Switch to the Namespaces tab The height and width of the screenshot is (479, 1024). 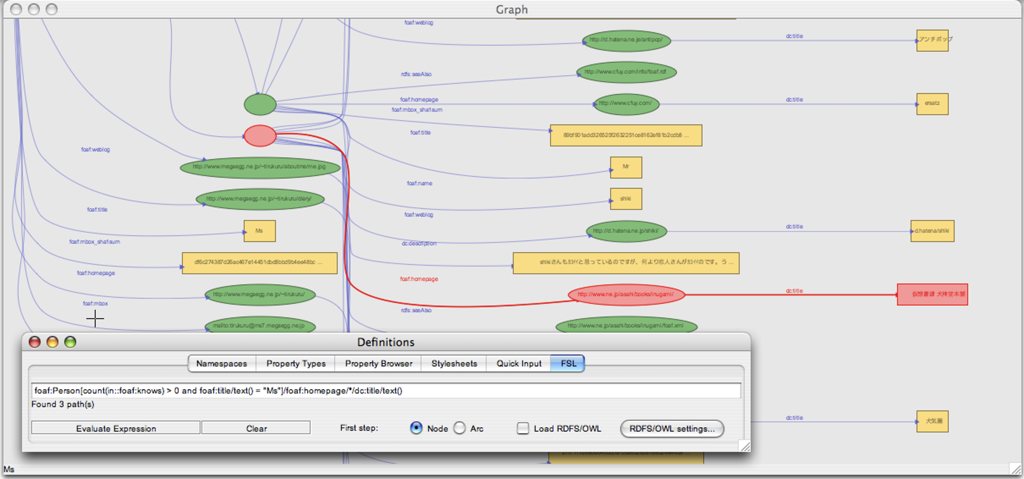tap(222, 364)
